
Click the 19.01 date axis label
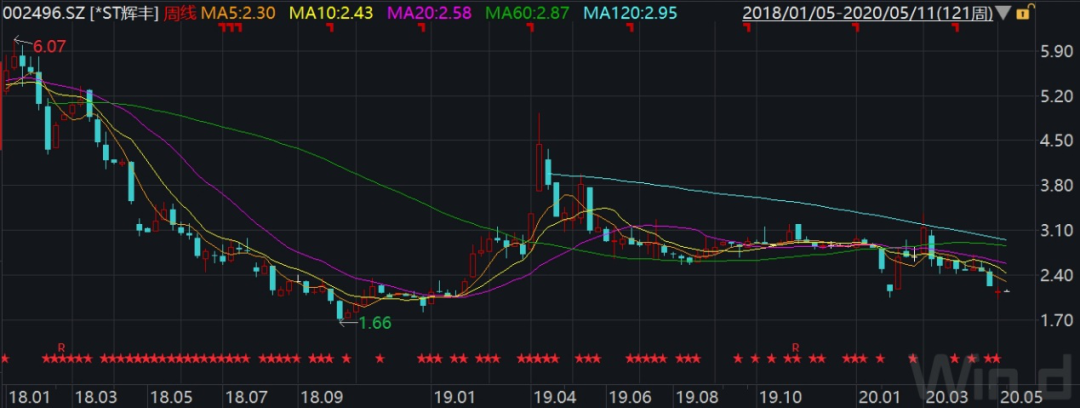(x=457, y=397)
